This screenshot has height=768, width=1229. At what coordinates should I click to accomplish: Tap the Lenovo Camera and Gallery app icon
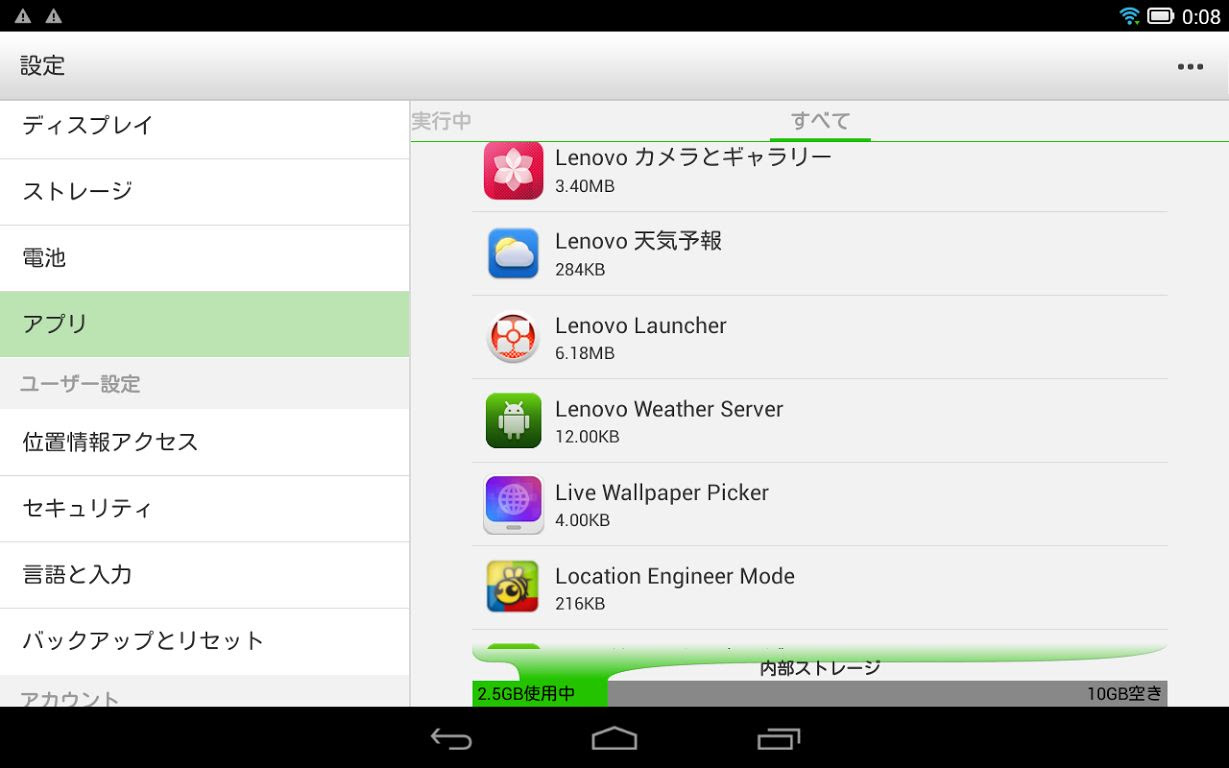point(513,170)
